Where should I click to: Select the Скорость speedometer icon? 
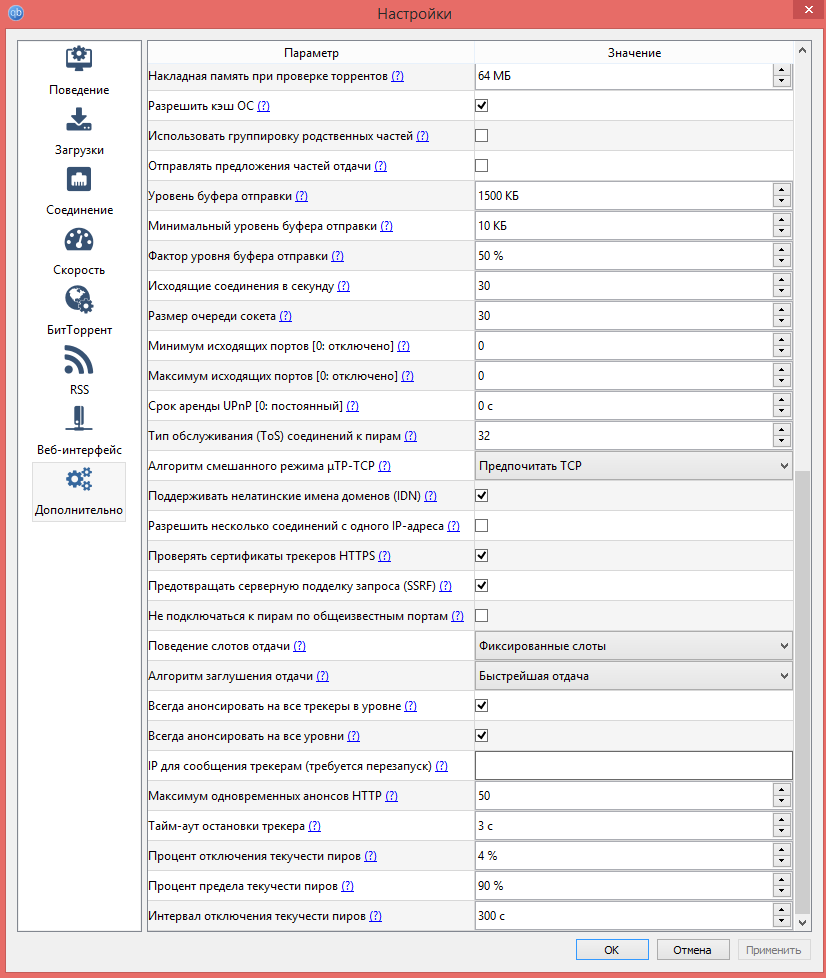[x=79, y=240]
